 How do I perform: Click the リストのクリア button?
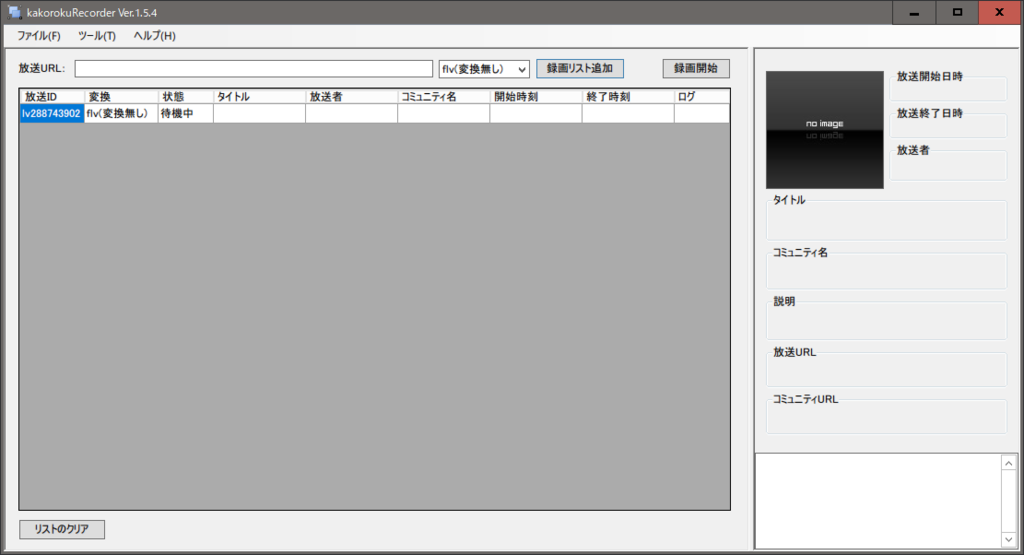(x=62, y=529)
